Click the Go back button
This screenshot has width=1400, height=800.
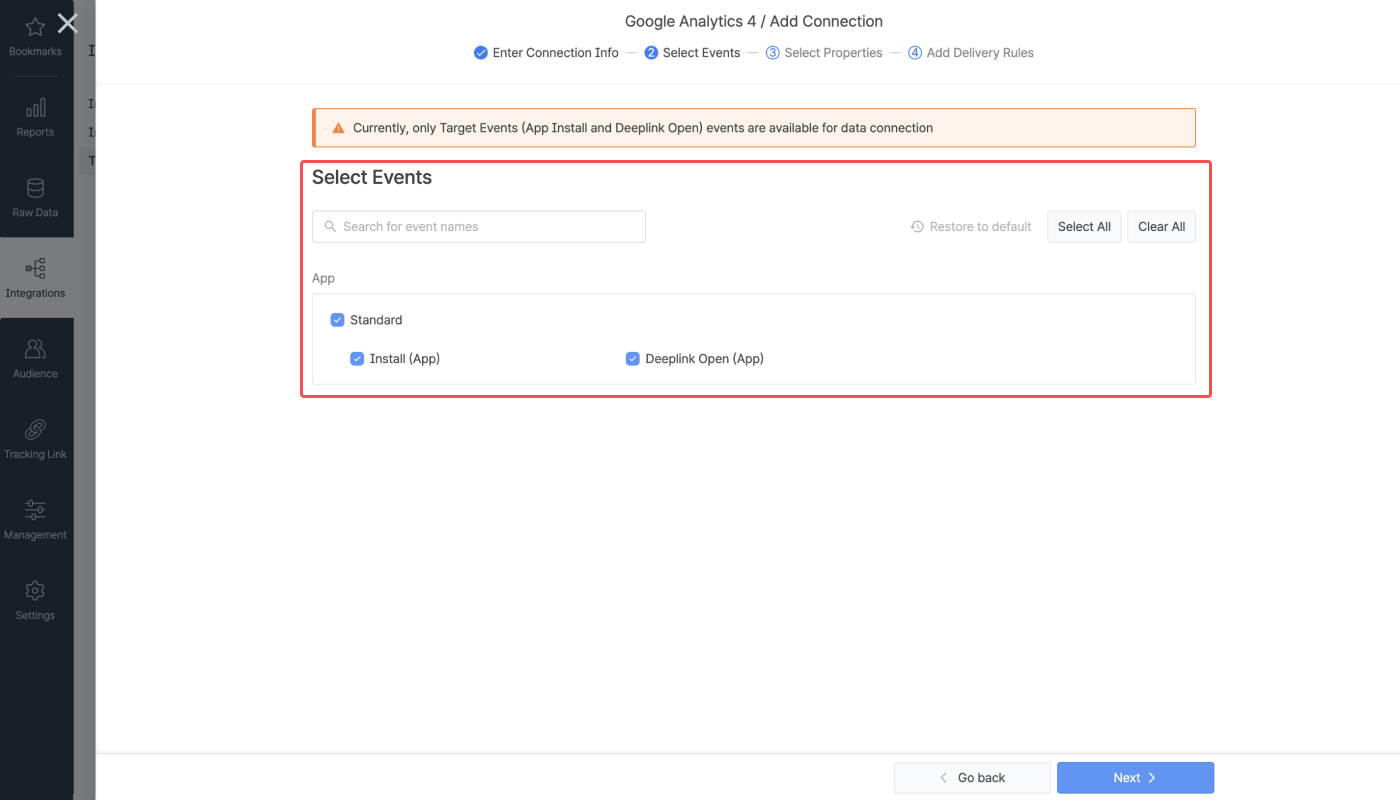[972, 778]
